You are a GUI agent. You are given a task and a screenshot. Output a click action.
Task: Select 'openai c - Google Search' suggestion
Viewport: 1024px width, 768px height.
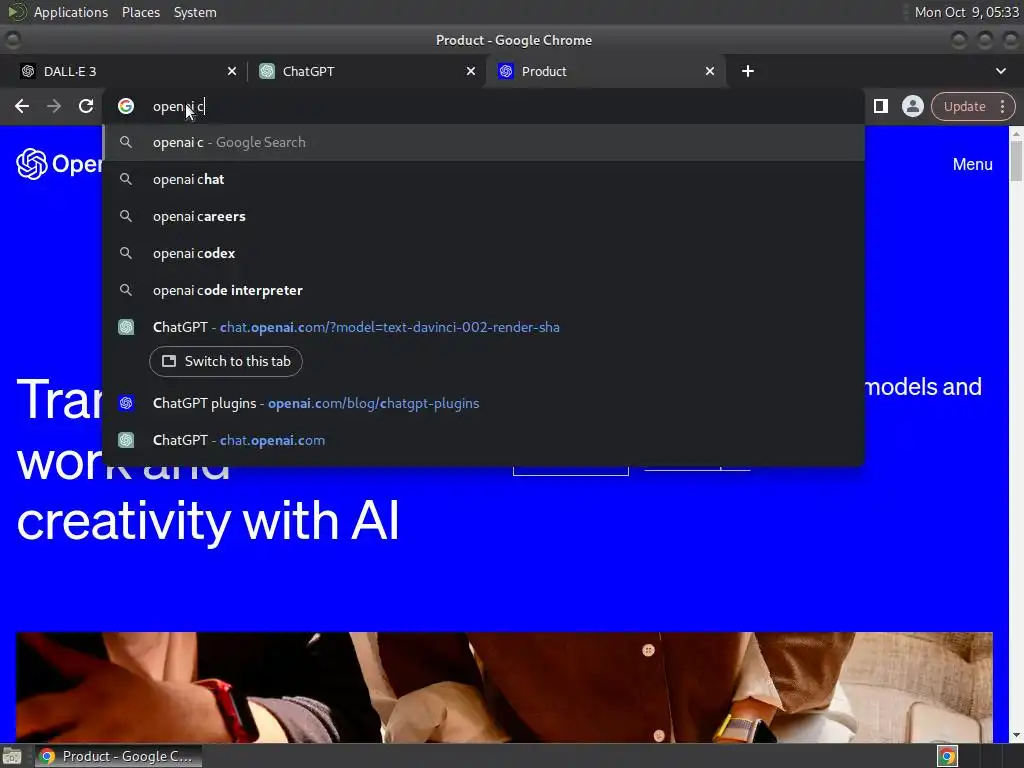484,142
